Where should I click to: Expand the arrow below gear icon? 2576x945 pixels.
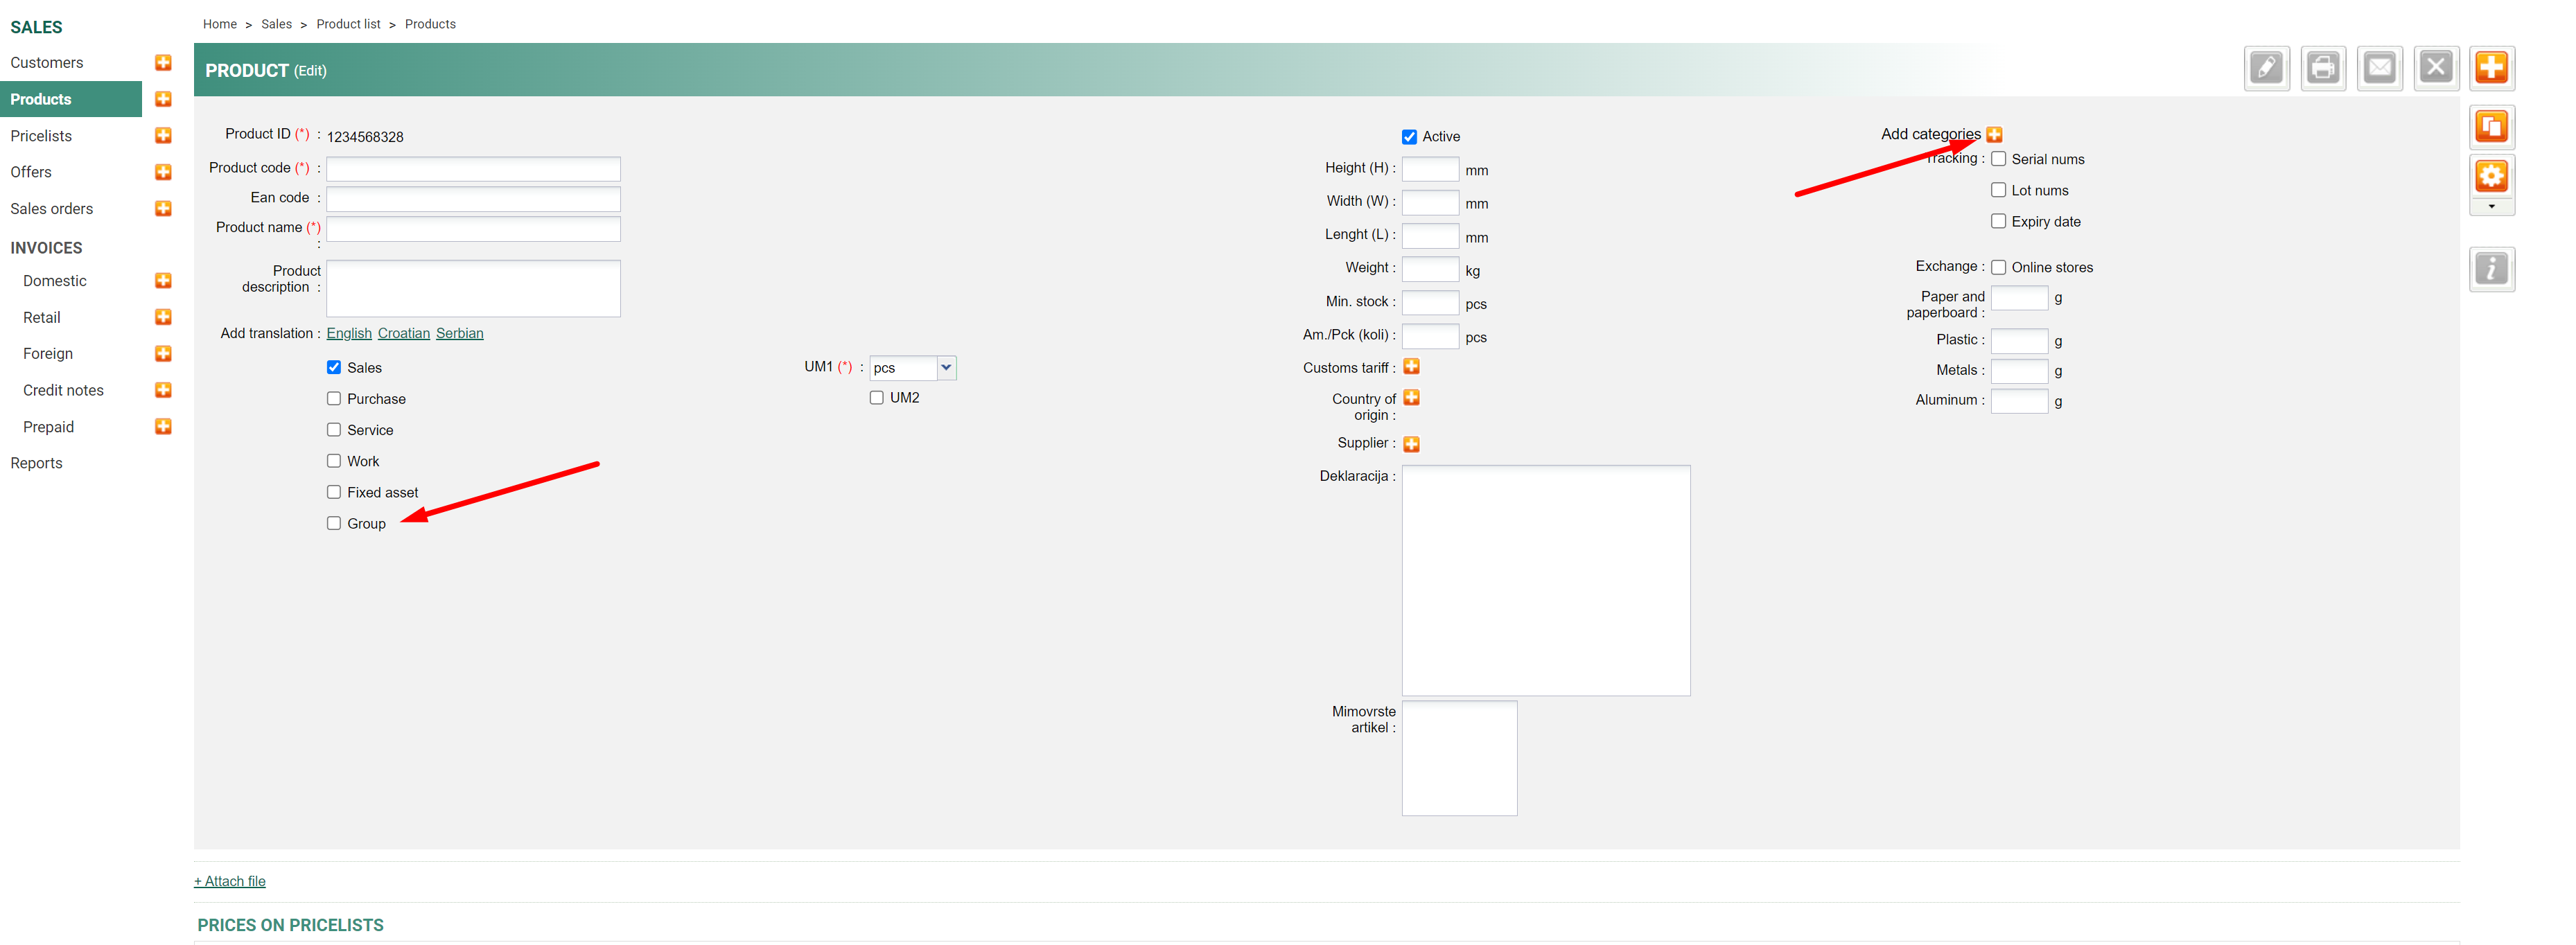point(2491,207)
